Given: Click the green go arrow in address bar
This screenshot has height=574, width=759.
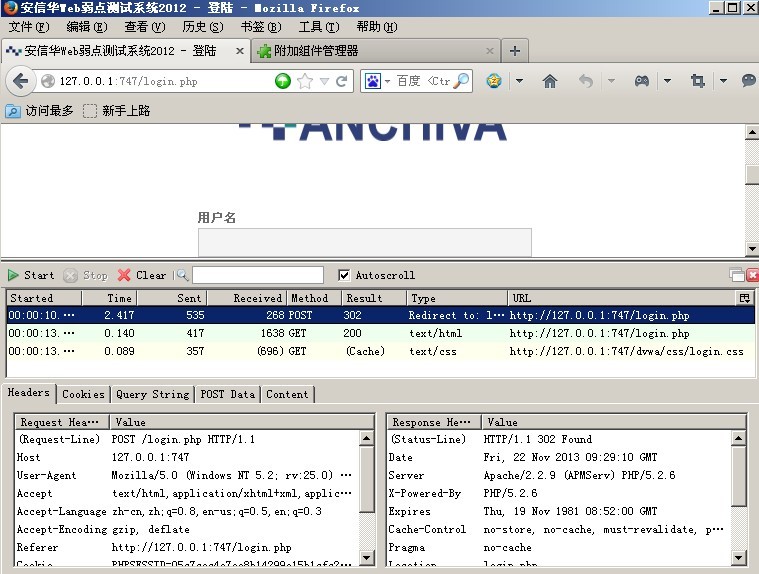Looking at the screenshot, I should click(283, 81).
